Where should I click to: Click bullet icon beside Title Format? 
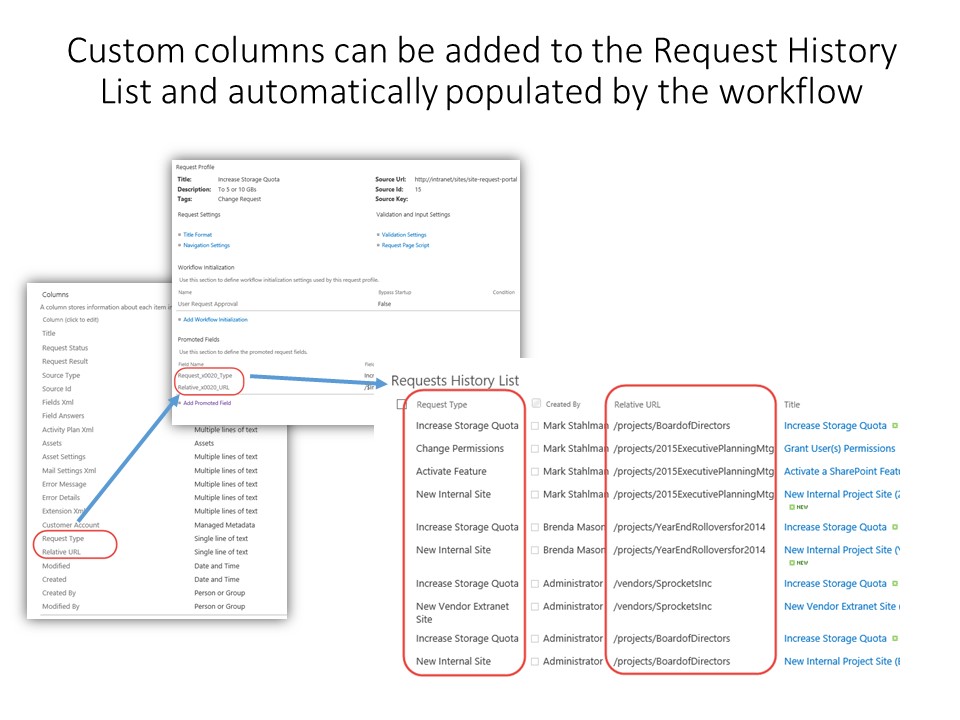pos(179,235)
